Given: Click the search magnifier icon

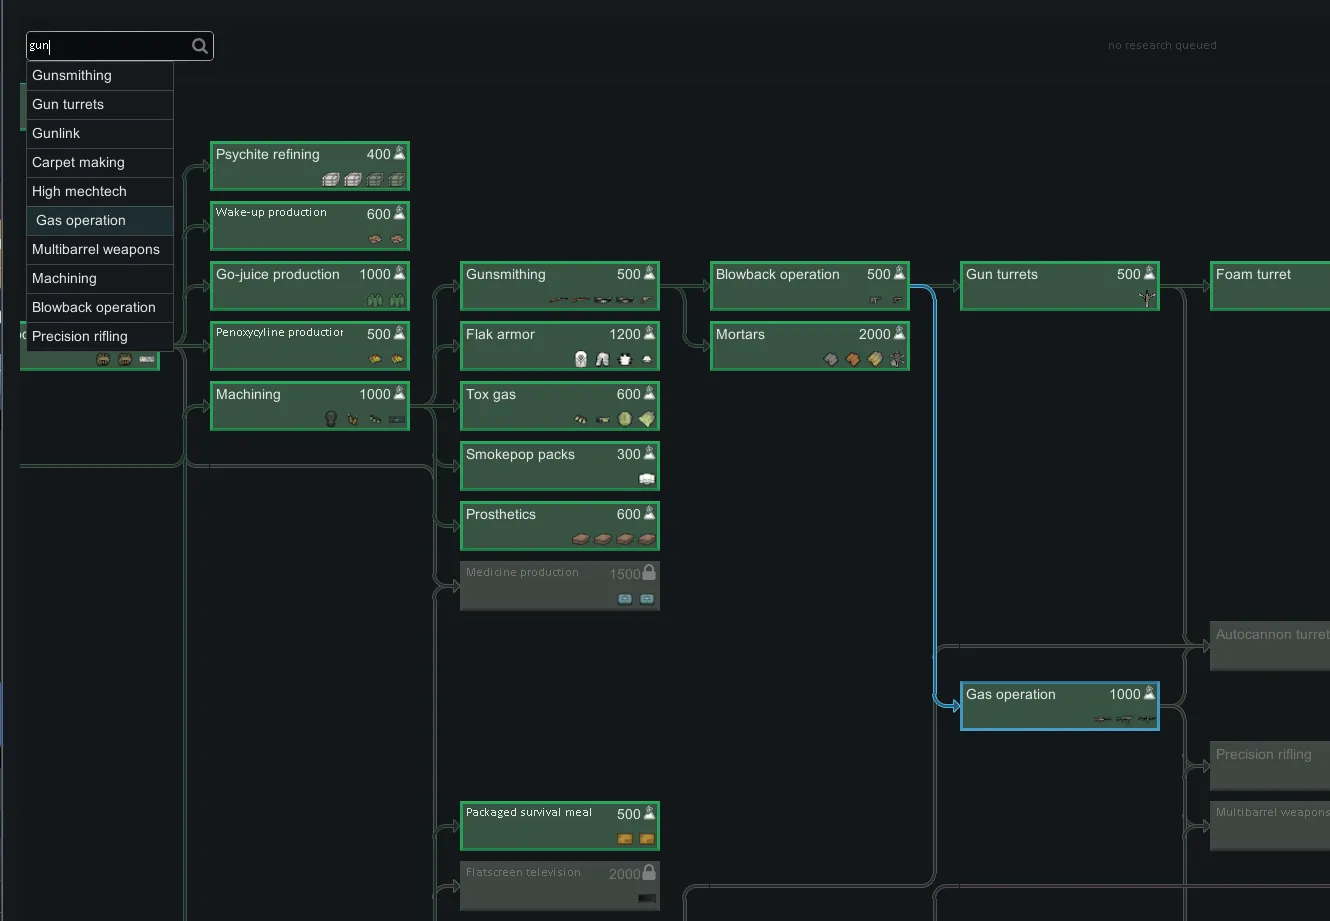Looking at the screenshot, I should [200, 46].
